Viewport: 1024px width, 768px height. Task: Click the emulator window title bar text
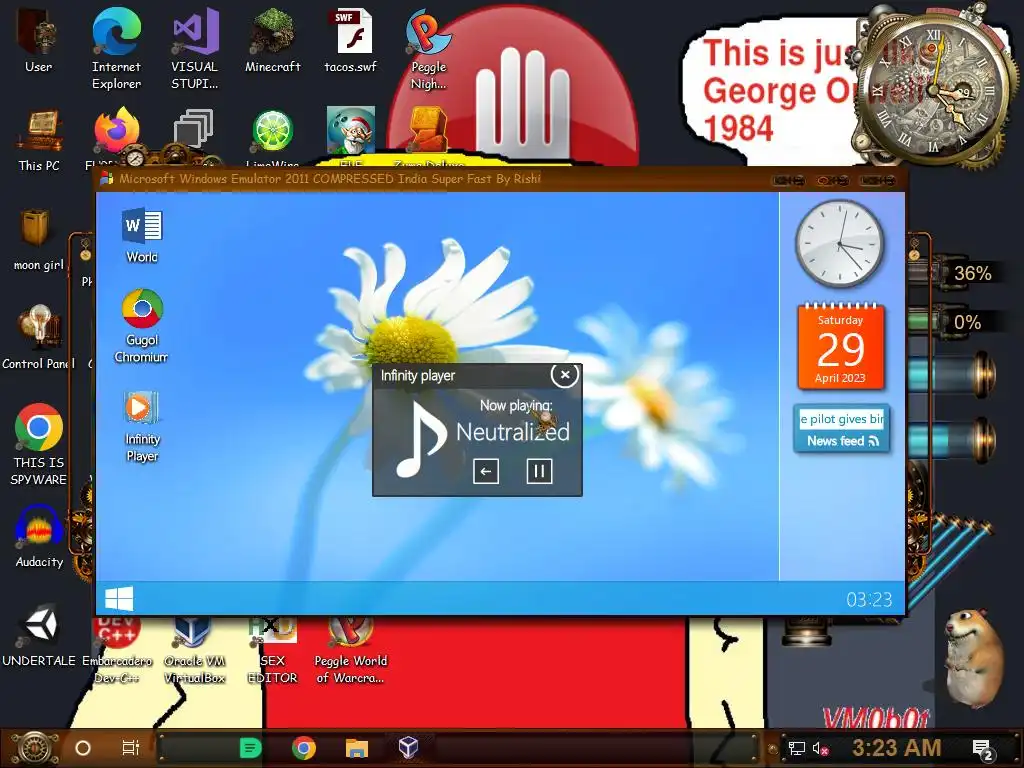pyautogui.click(x=330, y=178)
